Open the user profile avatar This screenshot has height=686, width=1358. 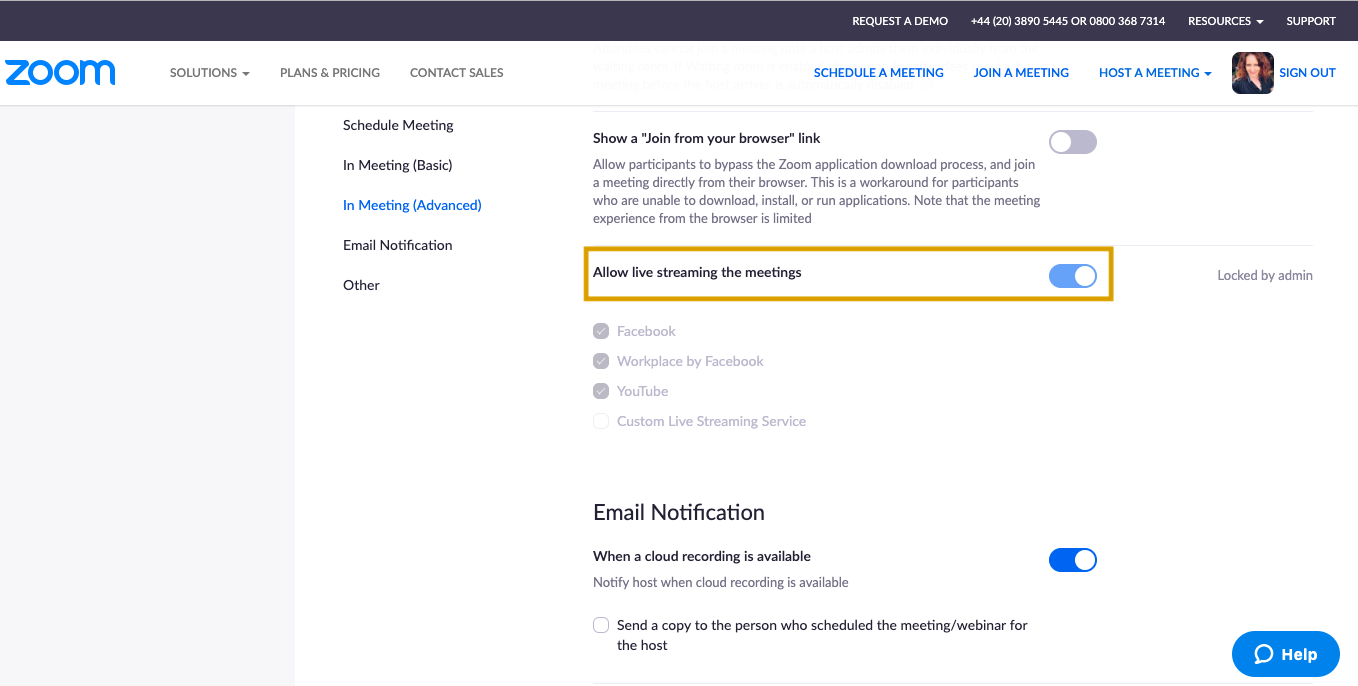[1252, 73]
